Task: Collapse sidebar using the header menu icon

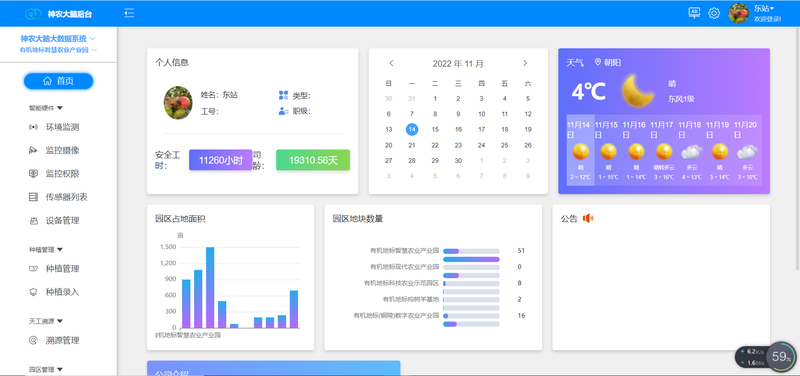Action: [x=129, y=13]
